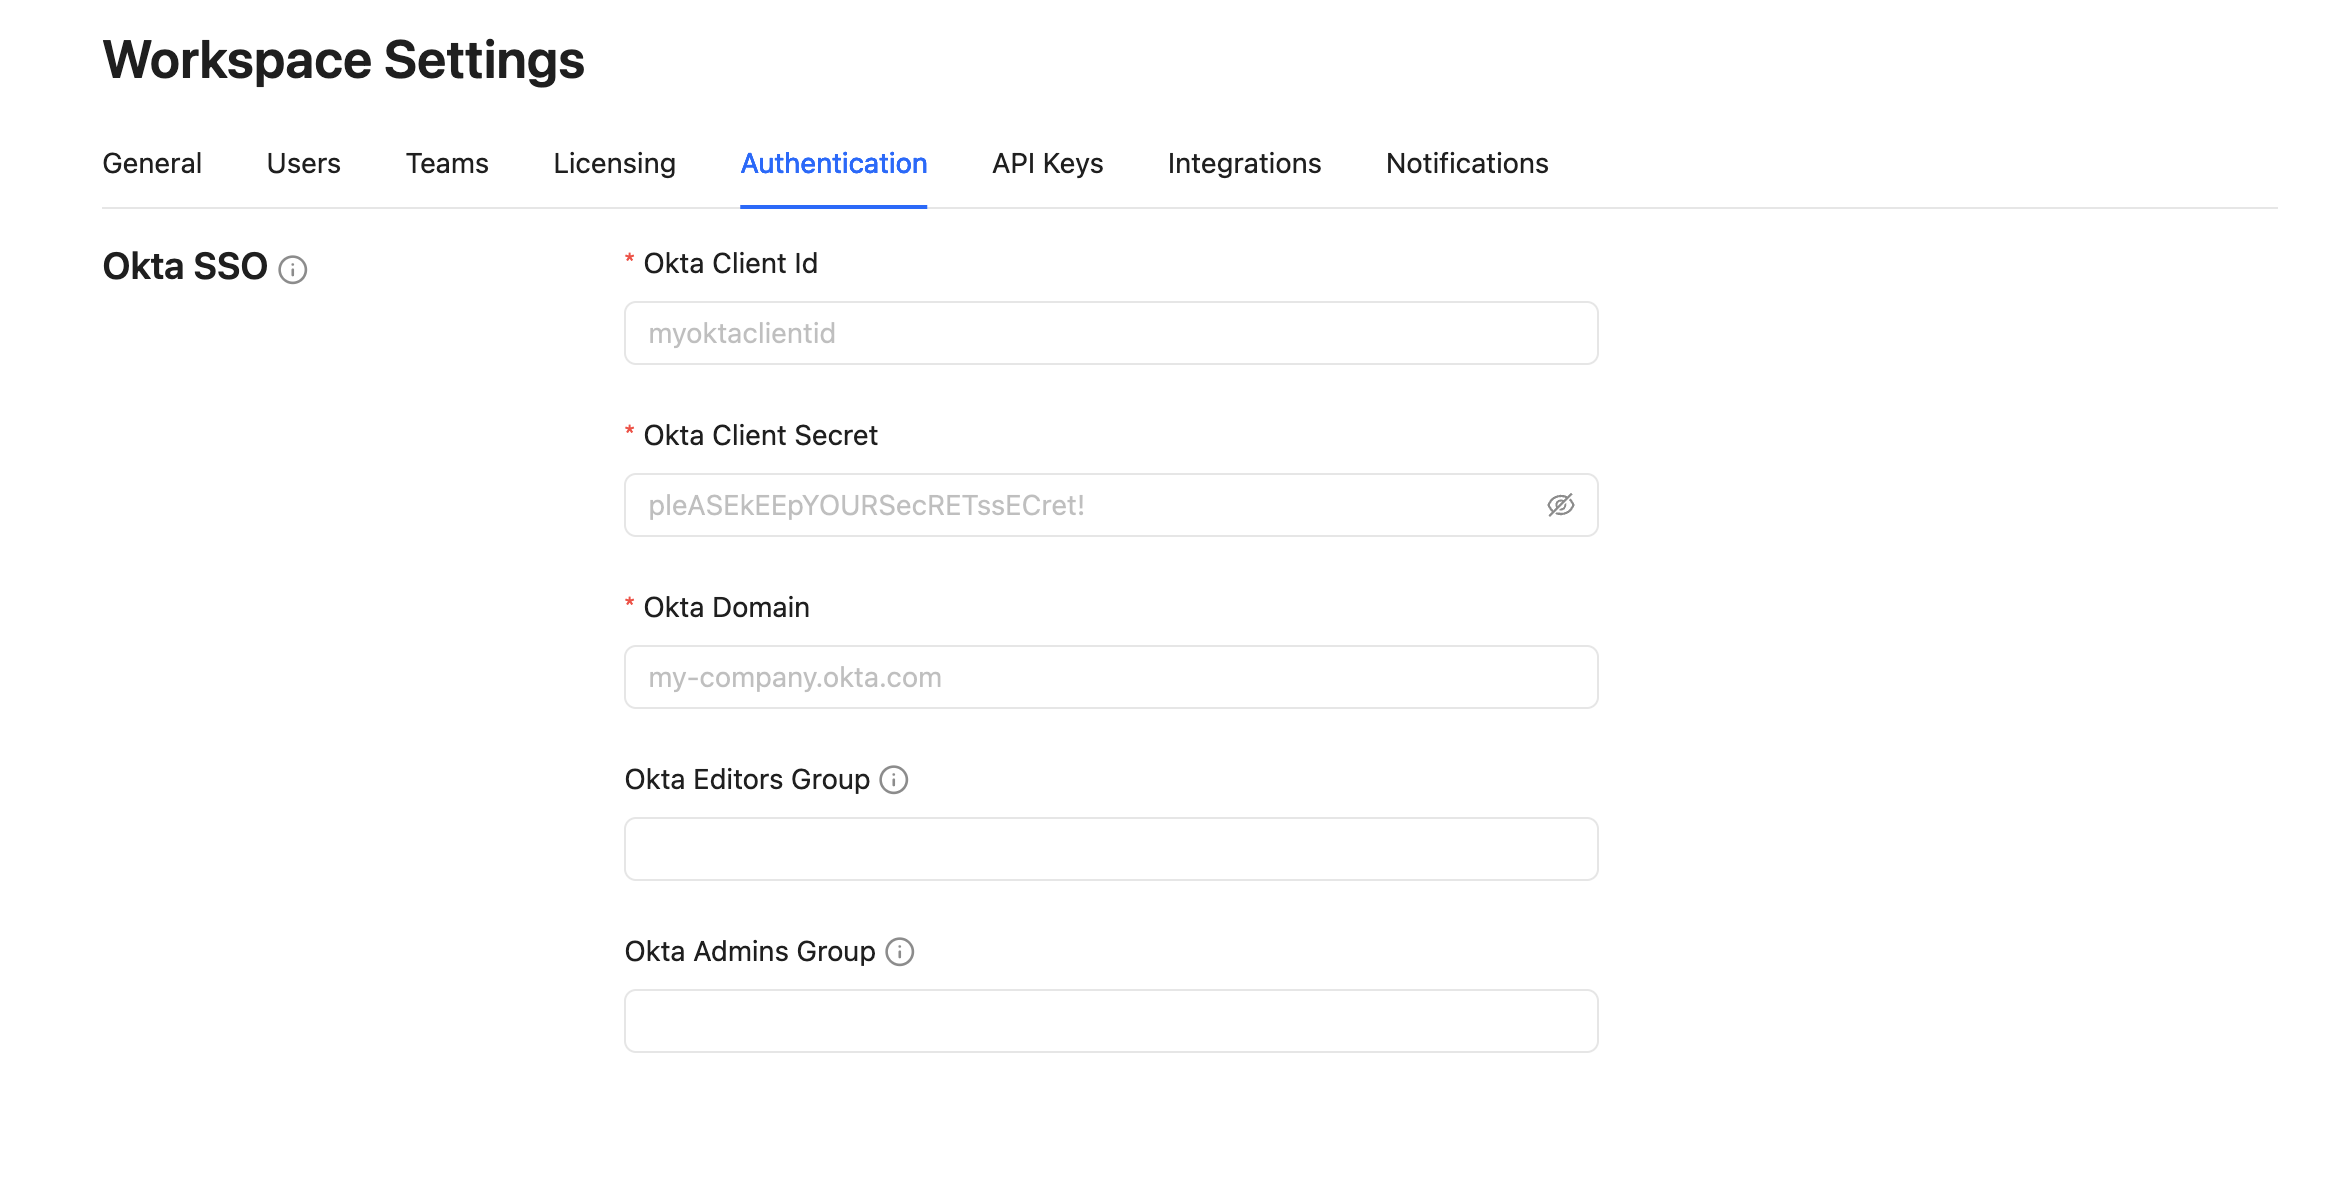Switch to the Integrations tab
Screen dimensions: 2334x1180
(1244, 163)
